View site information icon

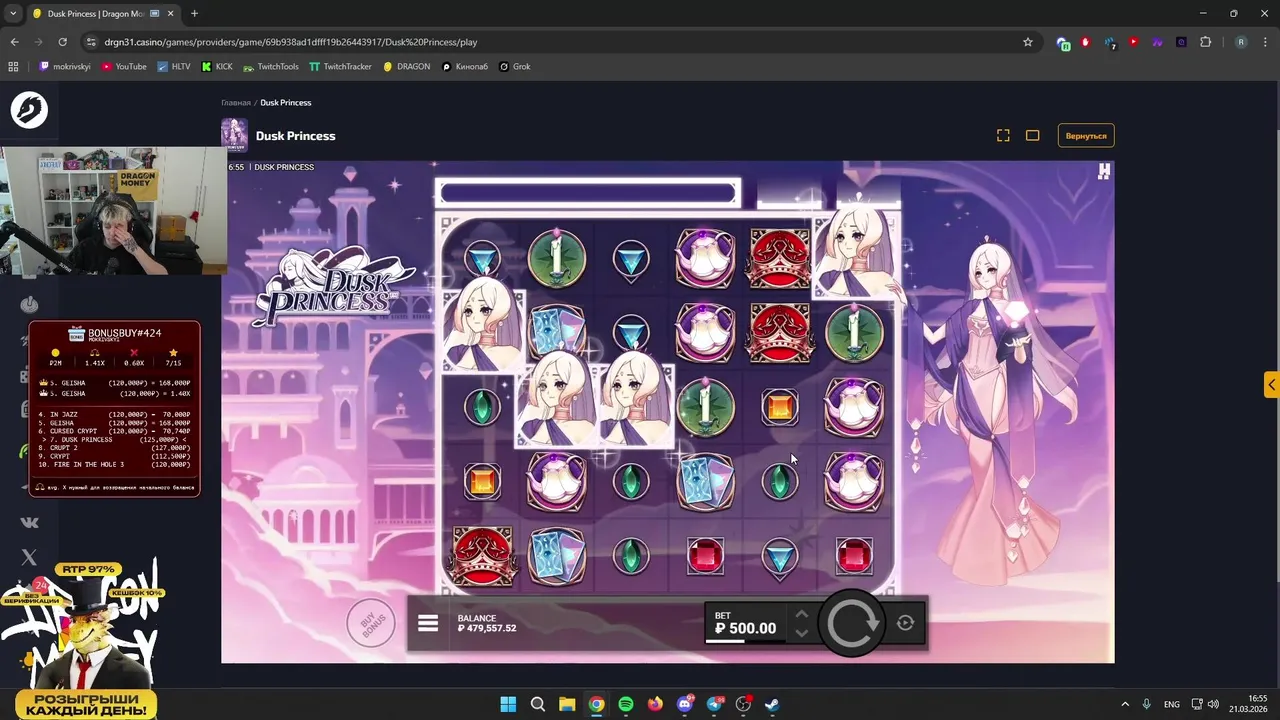91,42
